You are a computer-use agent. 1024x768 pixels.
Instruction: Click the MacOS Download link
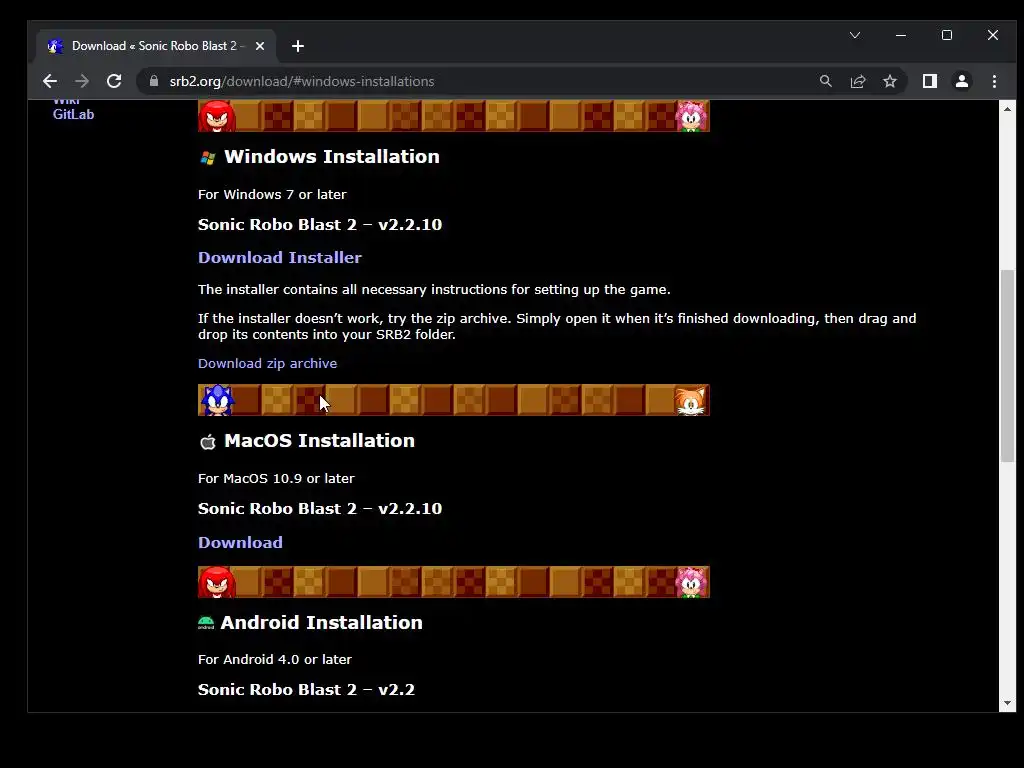coord(240,543)
